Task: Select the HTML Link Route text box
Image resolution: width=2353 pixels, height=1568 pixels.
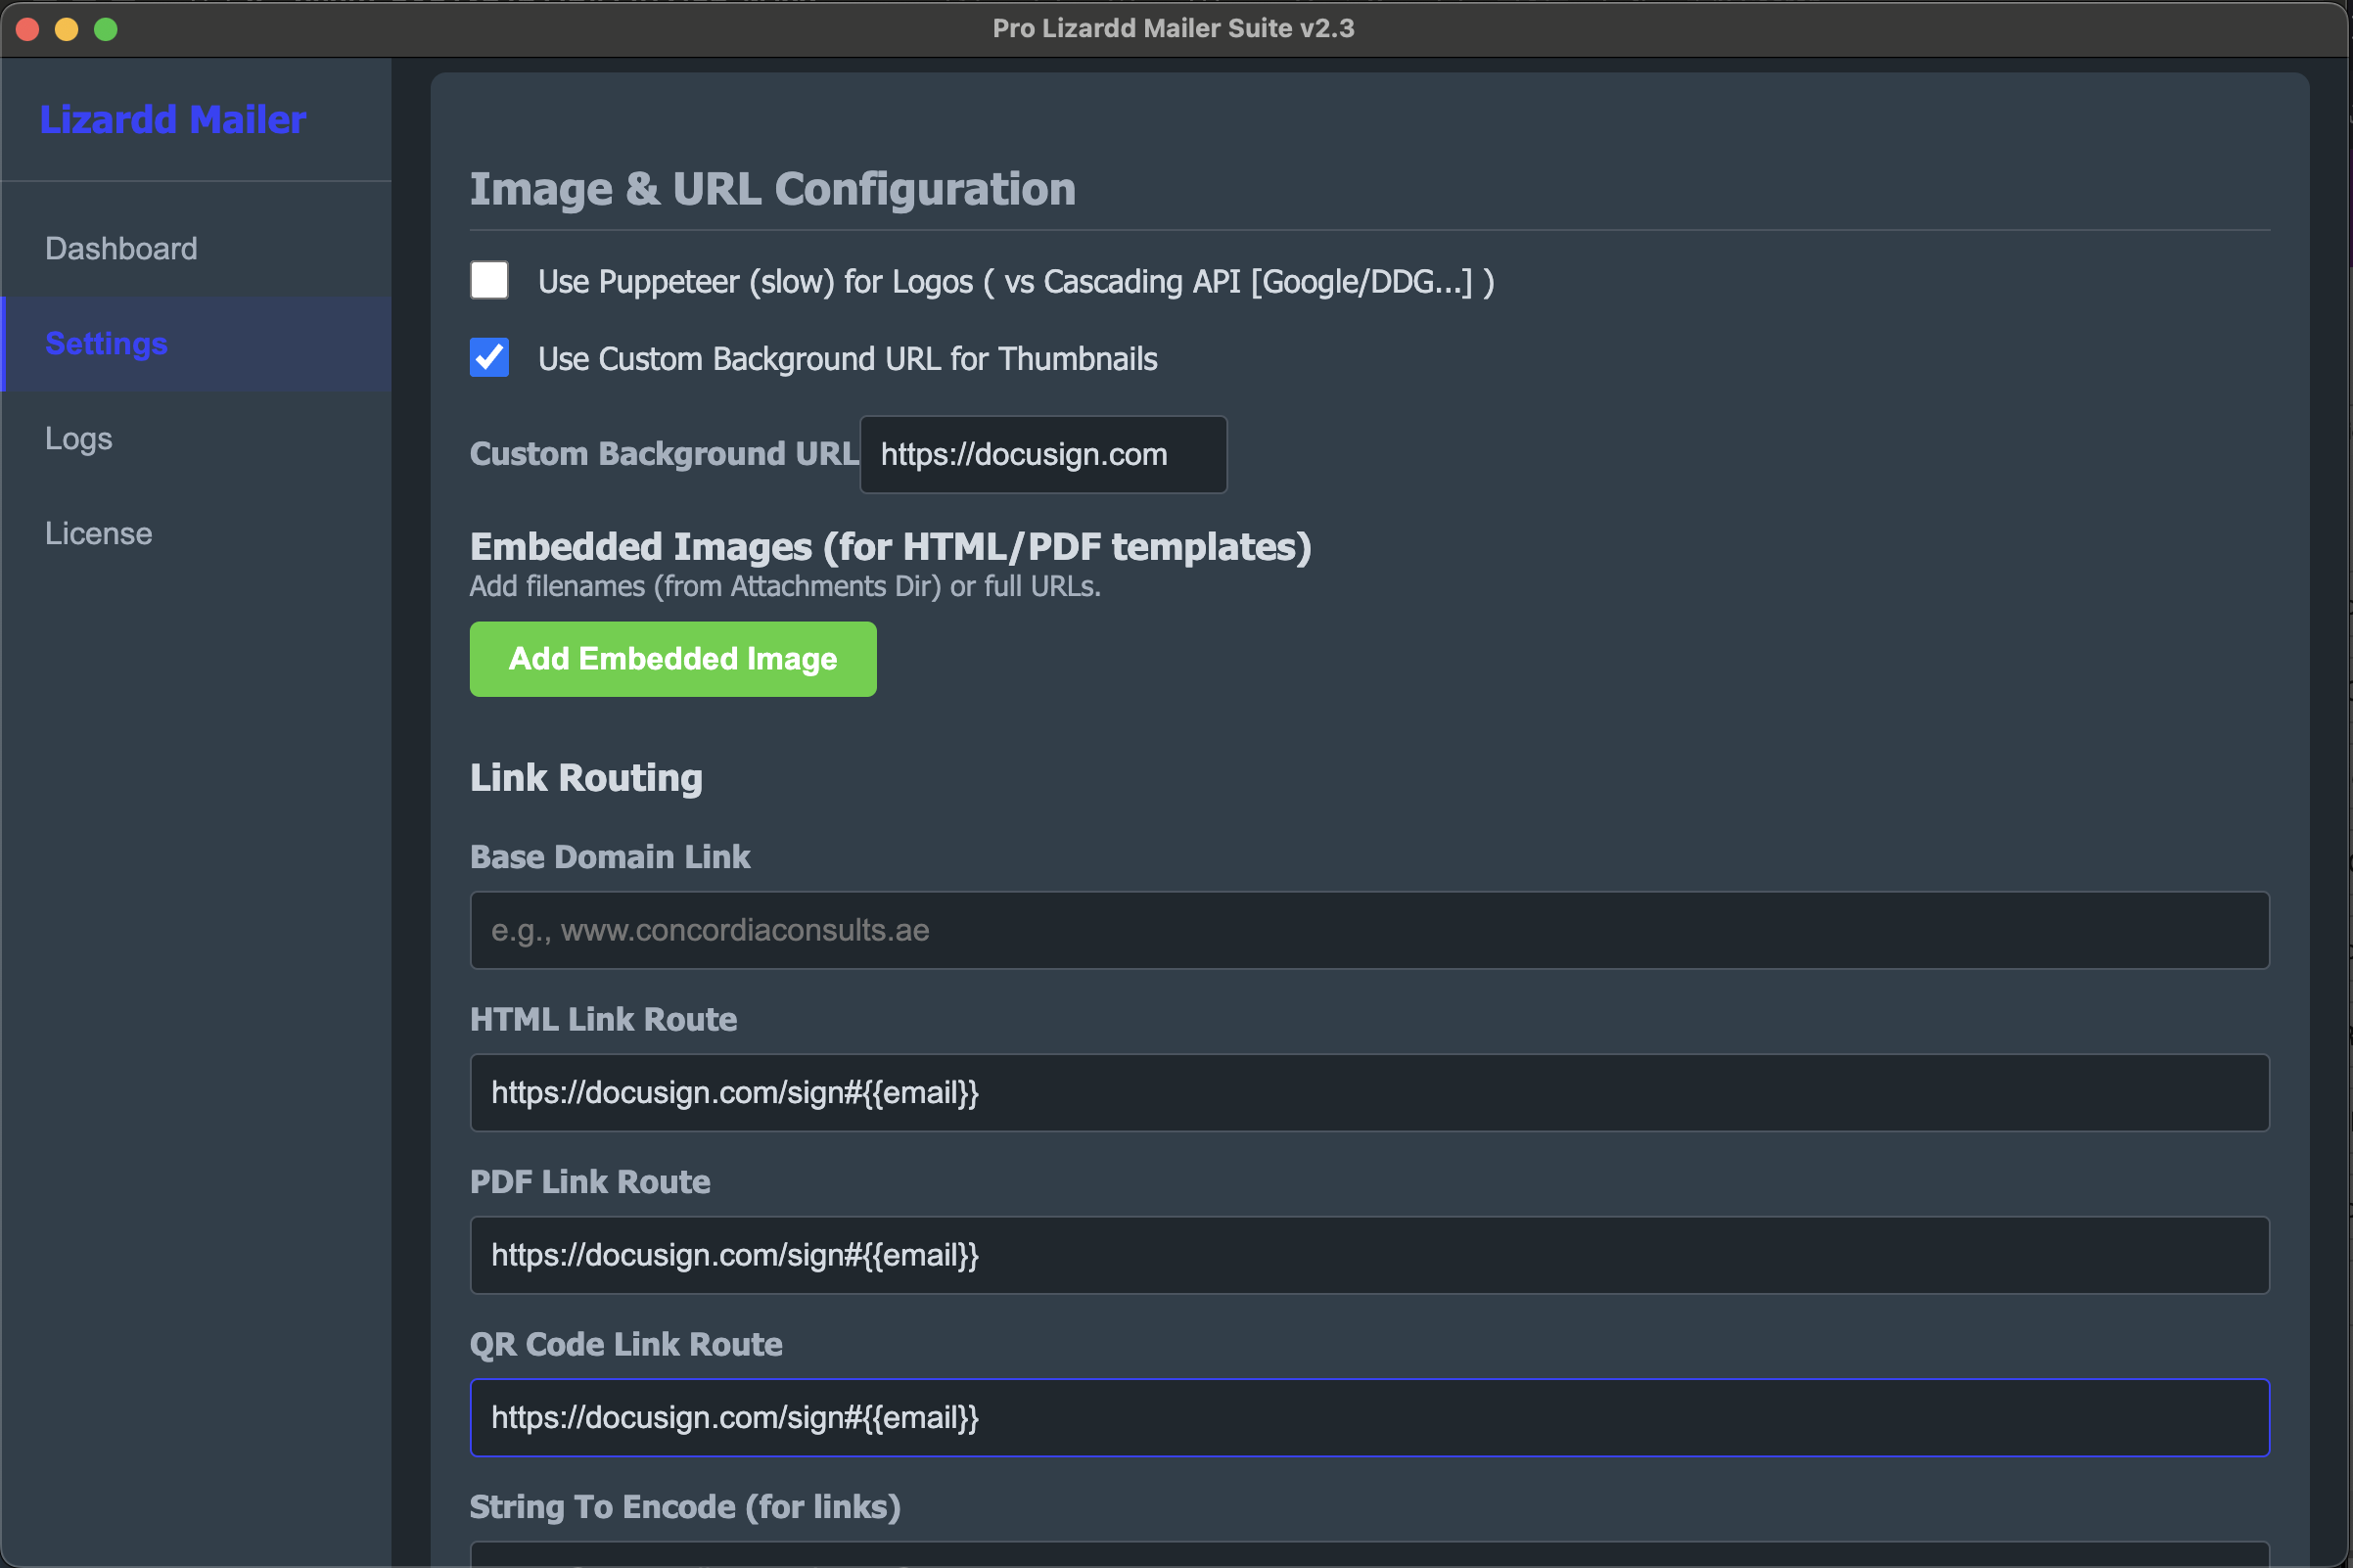Action: [1369, 1092]
